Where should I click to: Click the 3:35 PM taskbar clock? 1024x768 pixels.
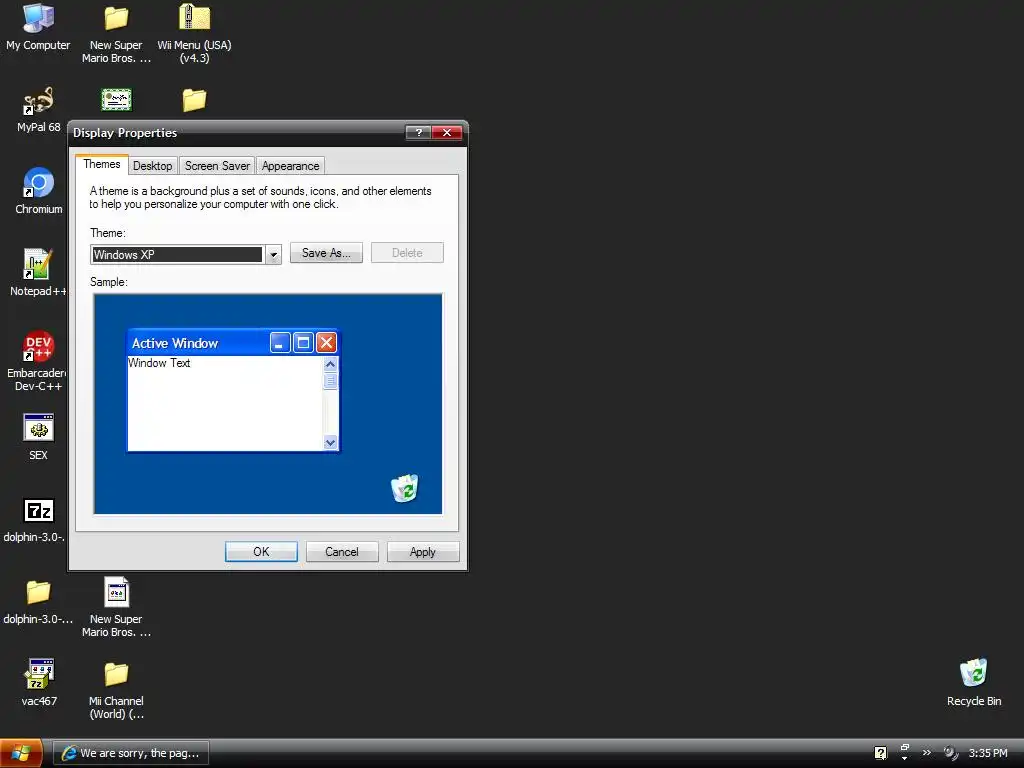(988, 753)
